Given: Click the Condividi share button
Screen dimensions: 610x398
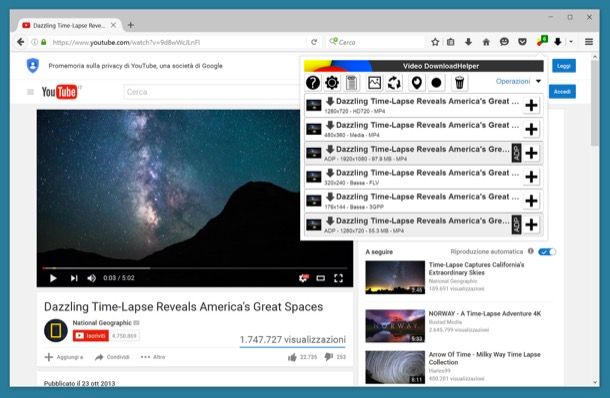Looking at the screenshot, I should 112,357.
